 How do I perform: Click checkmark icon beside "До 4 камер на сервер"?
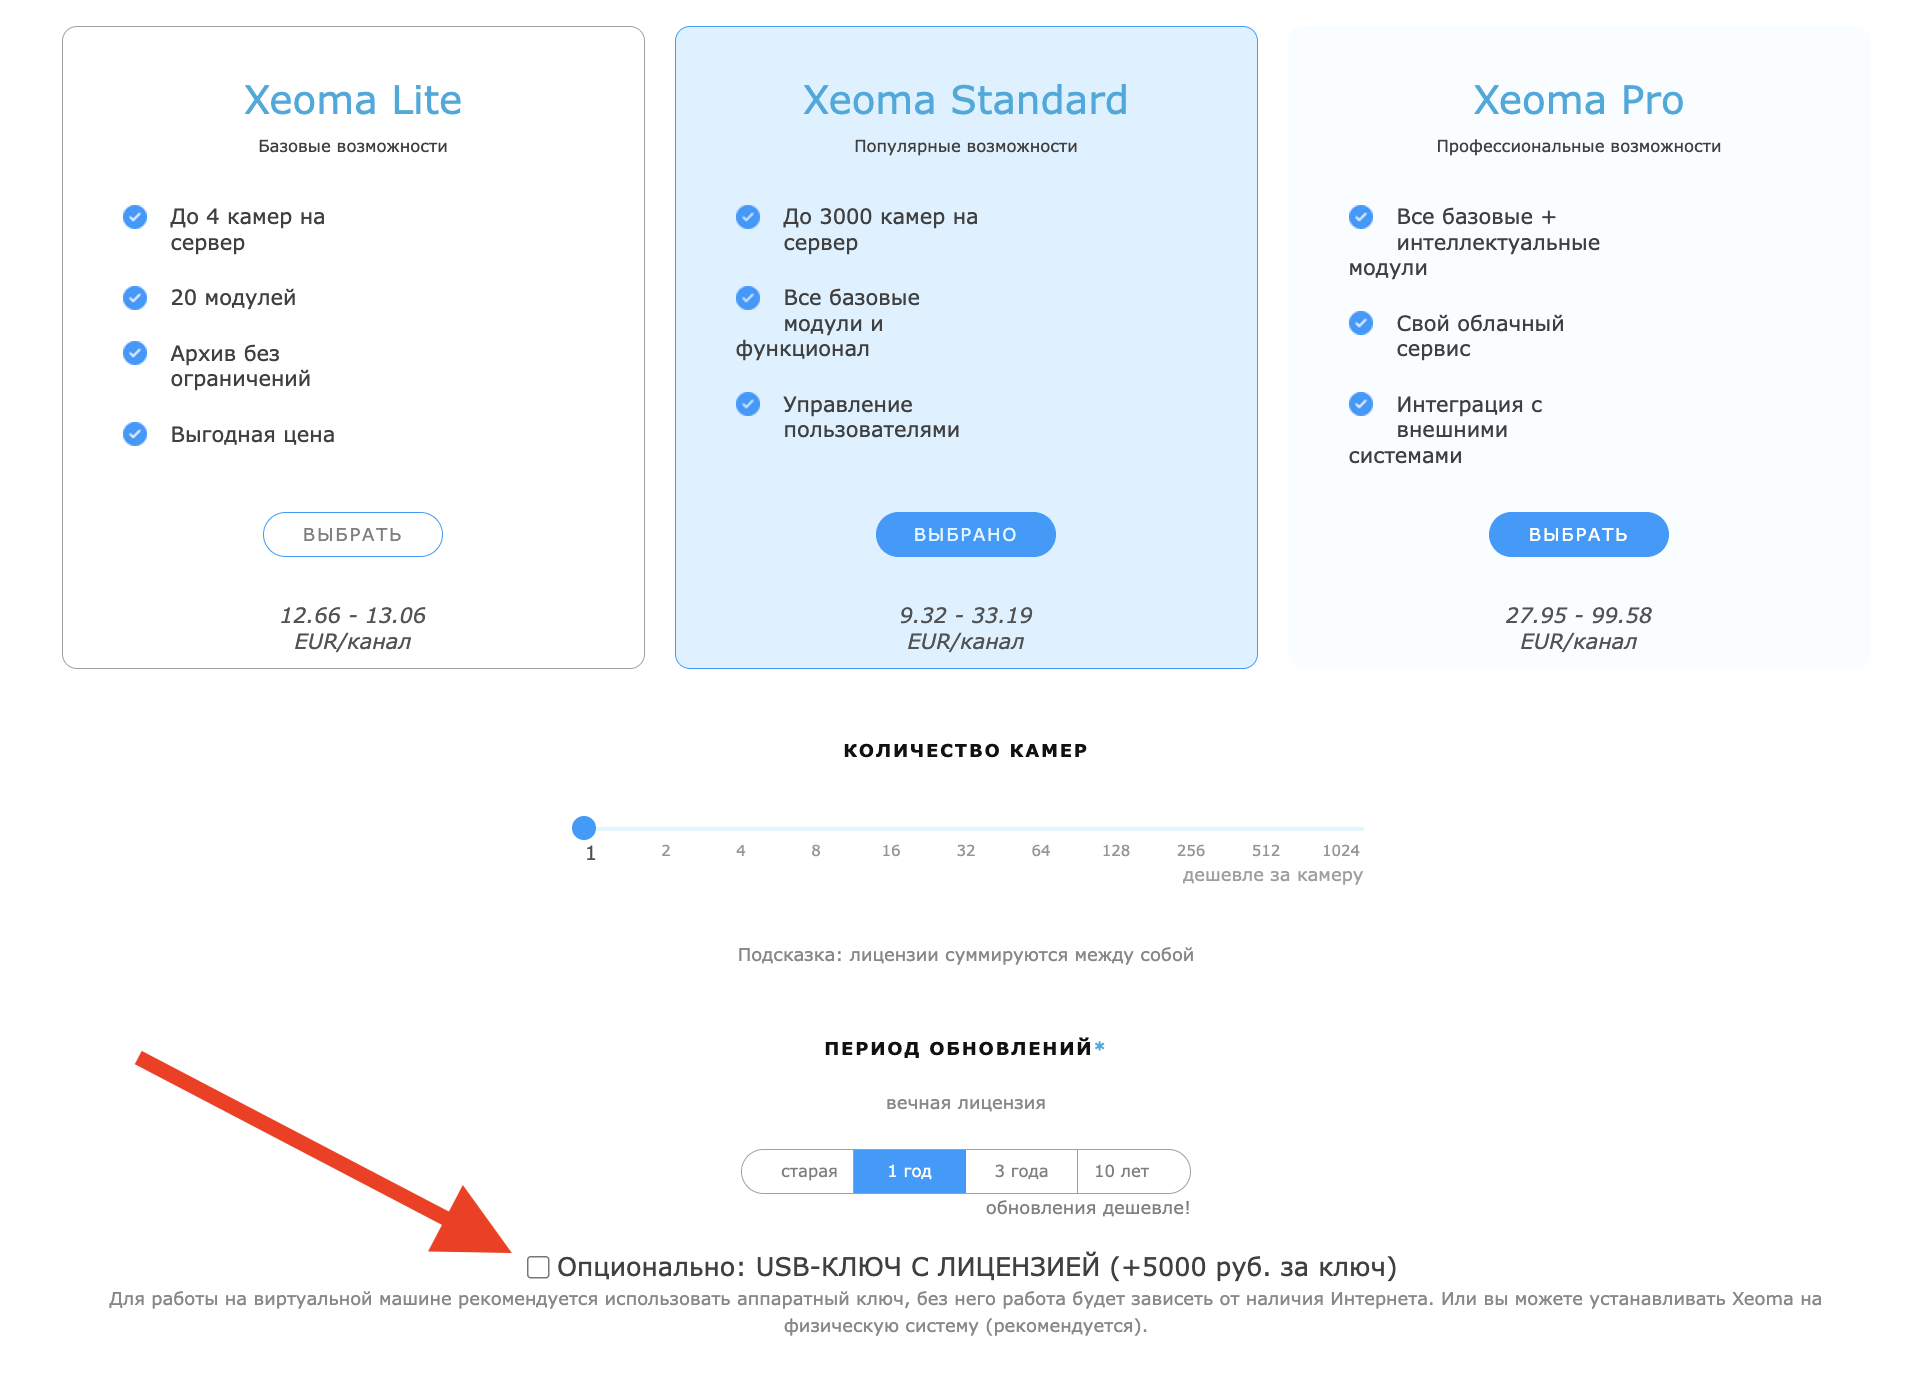(135, 217)
